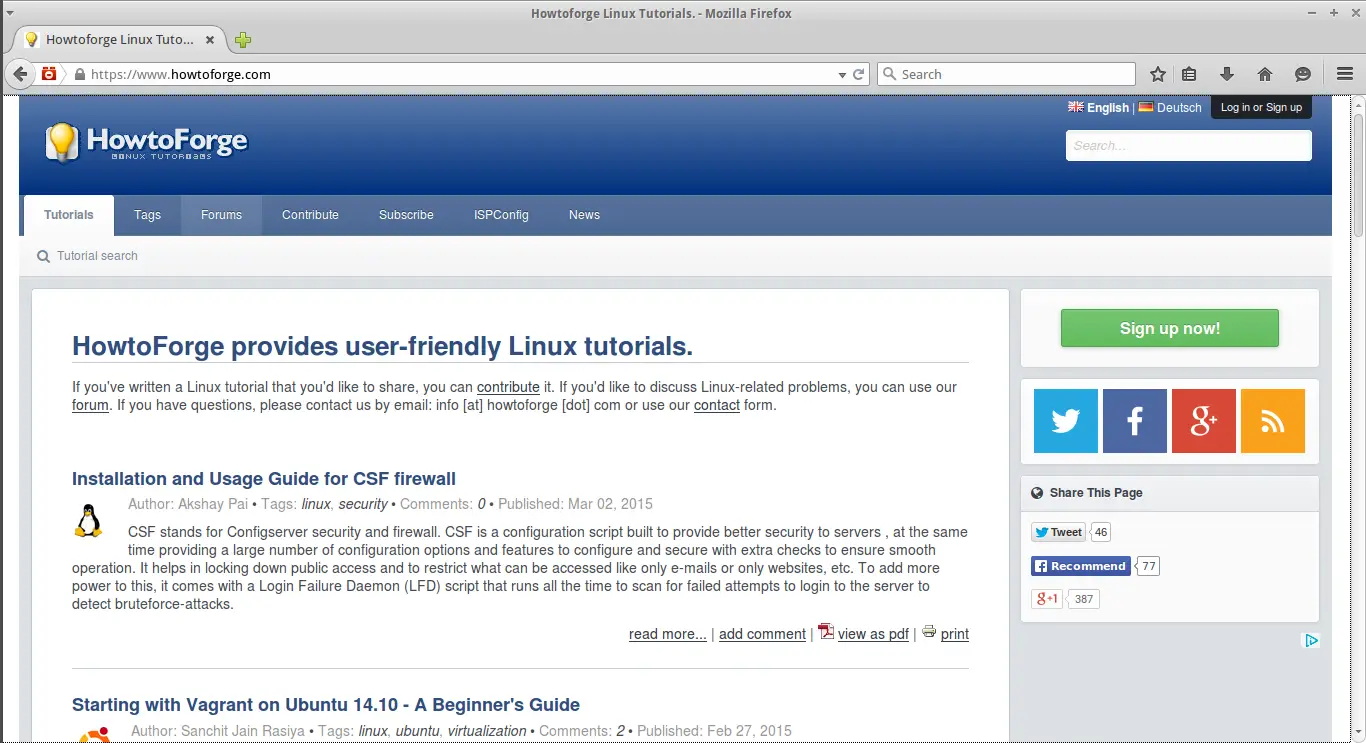
Task: Show bookmarks list icon in toolbar
Action: point(1189,74)
